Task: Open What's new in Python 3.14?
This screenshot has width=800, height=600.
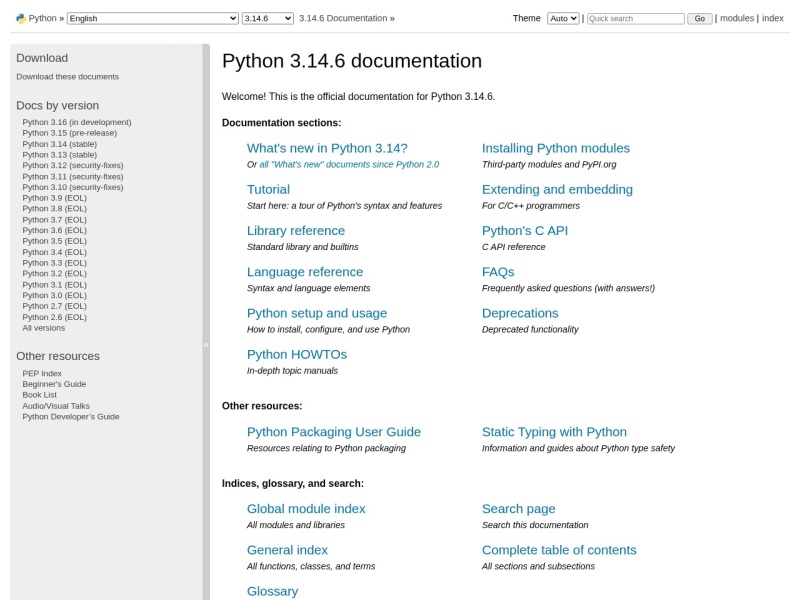Action: [x=327, y=148]
